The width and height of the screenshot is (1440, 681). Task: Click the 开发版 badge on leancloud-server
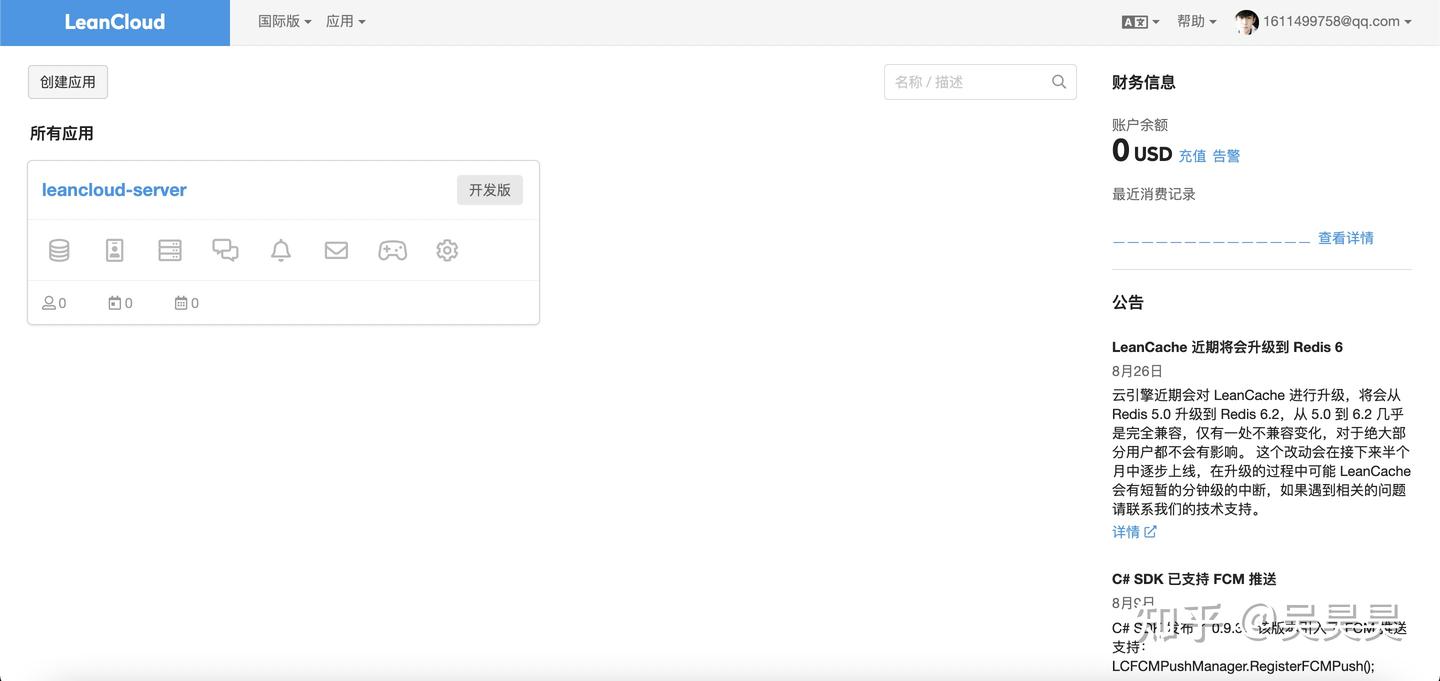pyautogui.click(x=489, y=189)
